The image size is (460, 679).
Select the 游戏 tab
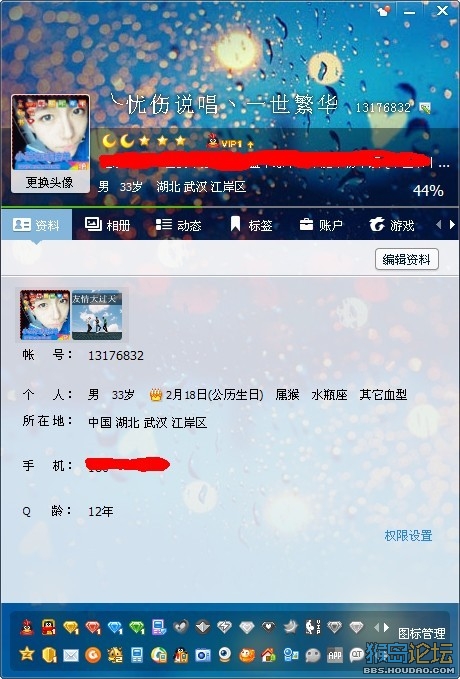click(392, 225)
